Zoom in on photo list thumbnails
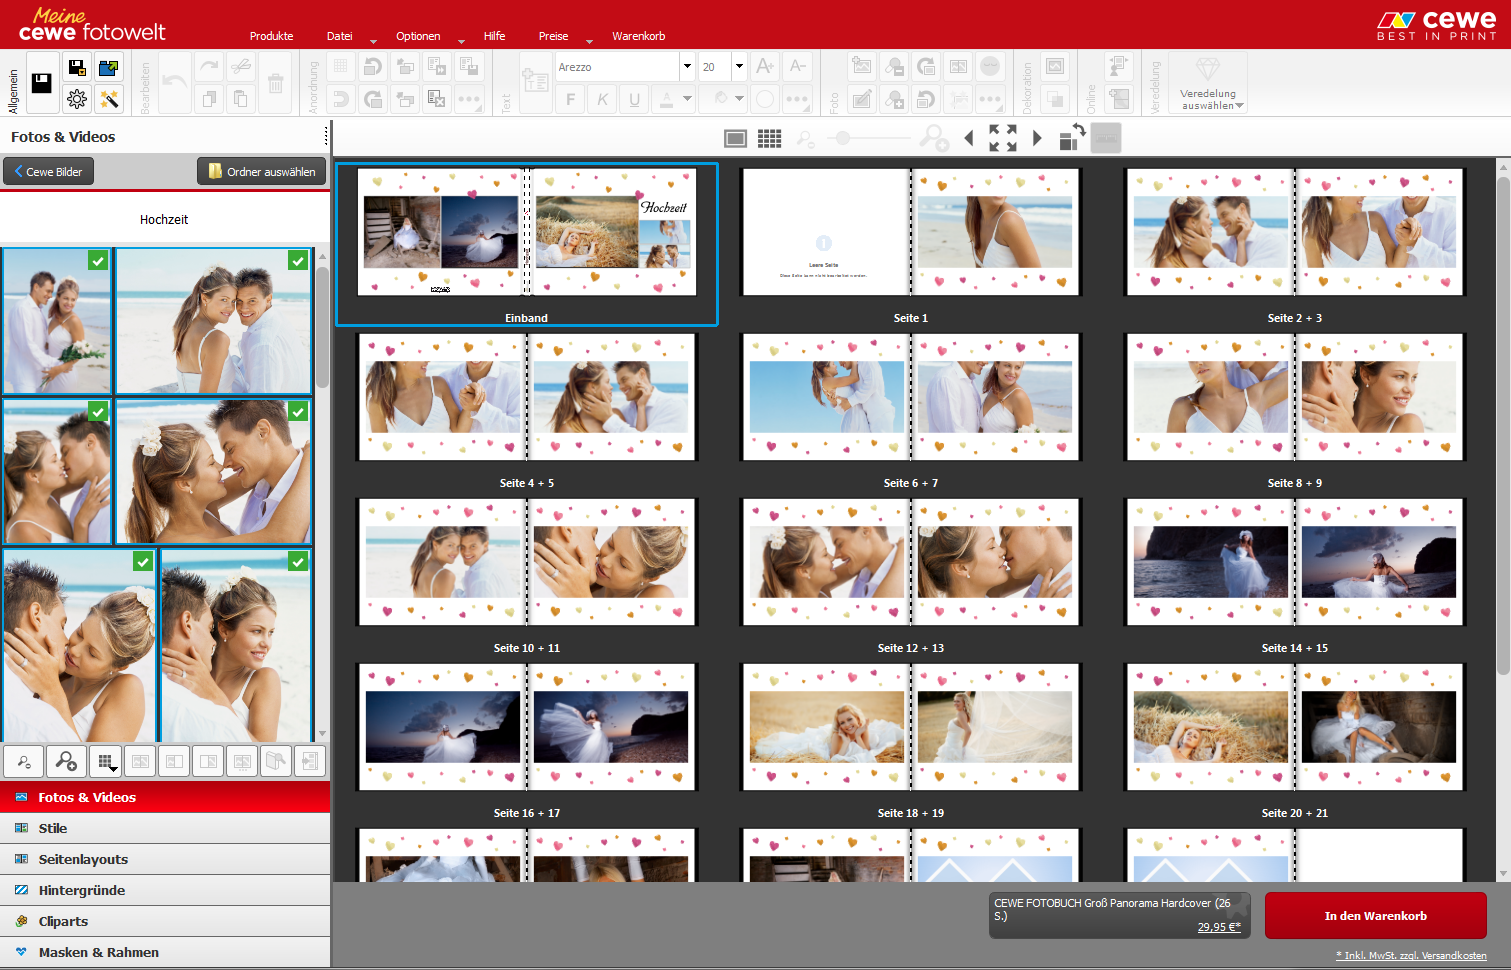Viewport: 1511px width, 970px height. point(66,762)
